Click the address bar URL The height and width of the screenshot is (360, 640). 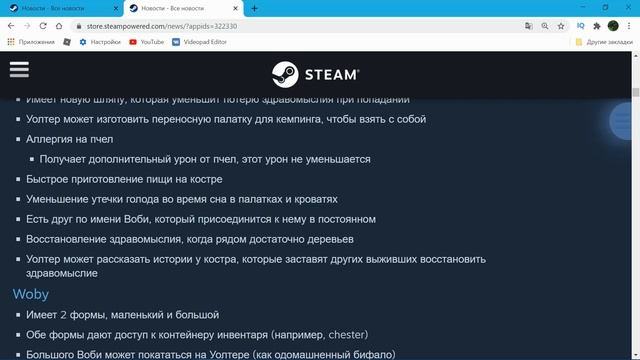click(x=162, y=26)
